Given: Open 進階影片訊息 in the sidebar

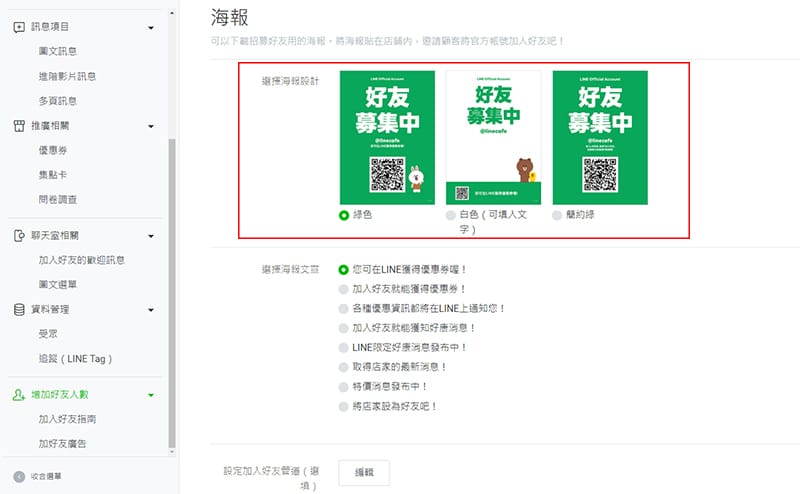Looking at the screenshot, I should coord(67,76).
